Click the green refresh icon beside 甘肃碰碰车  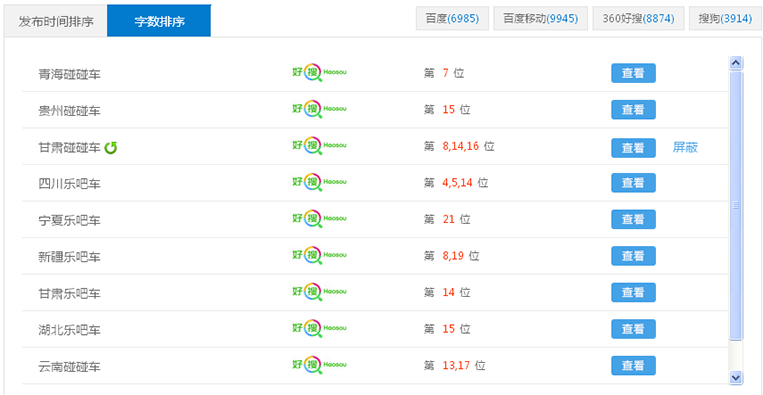[111, 147]
